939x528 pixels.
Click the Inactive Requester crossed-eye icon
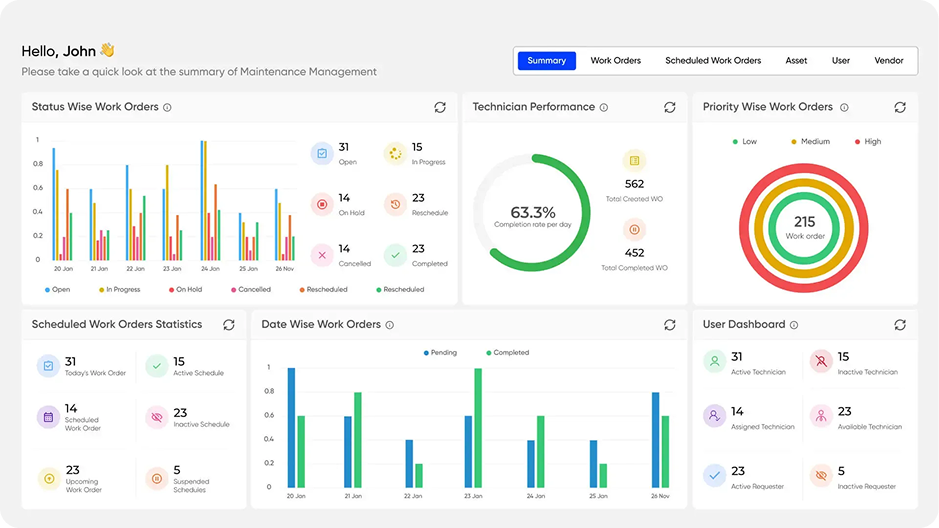pos(821,475)
